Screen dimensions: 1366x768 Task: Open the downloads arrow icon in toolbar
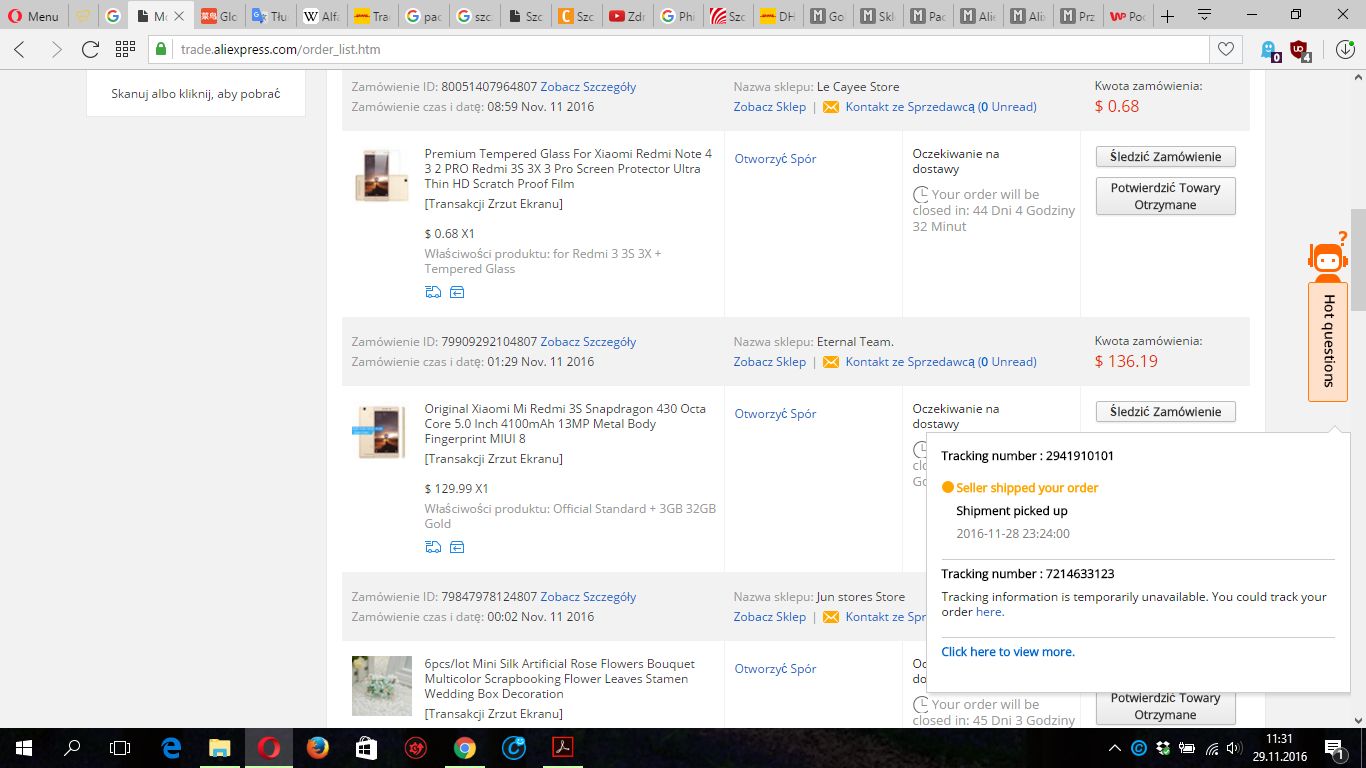tap(1345, 49)
